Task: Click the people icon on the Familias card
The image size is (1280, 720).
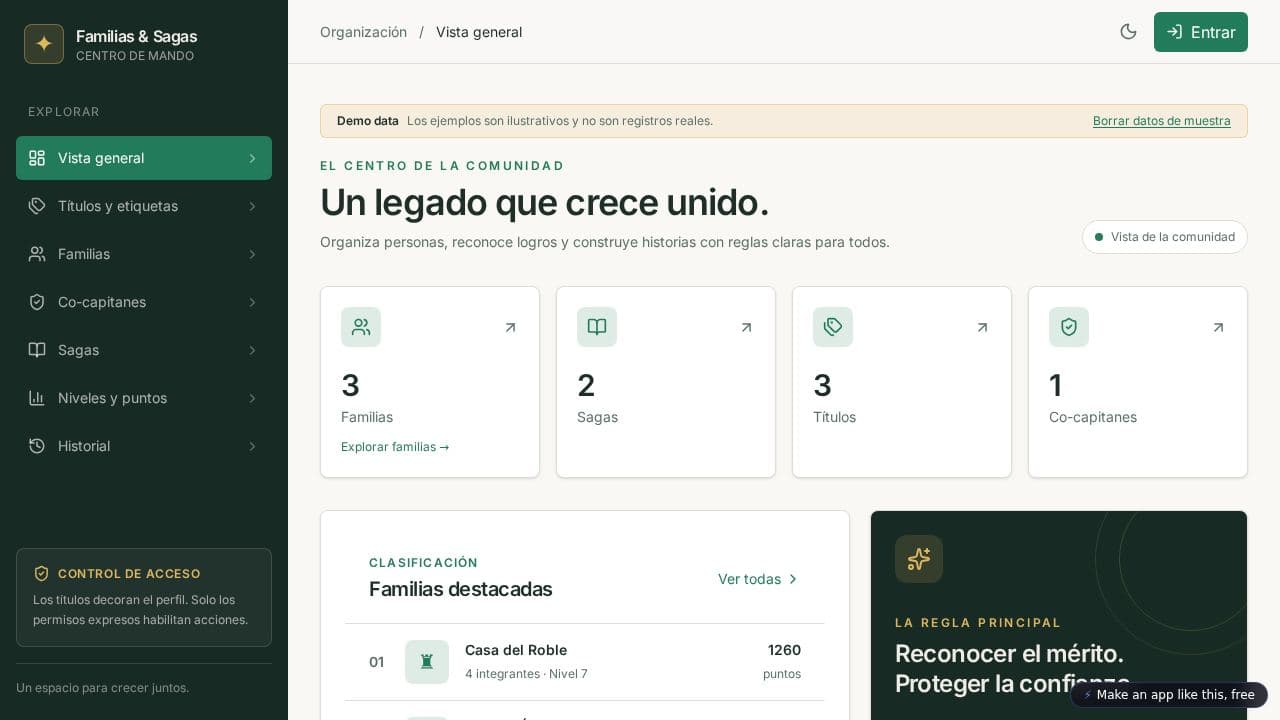Action: 361,327
